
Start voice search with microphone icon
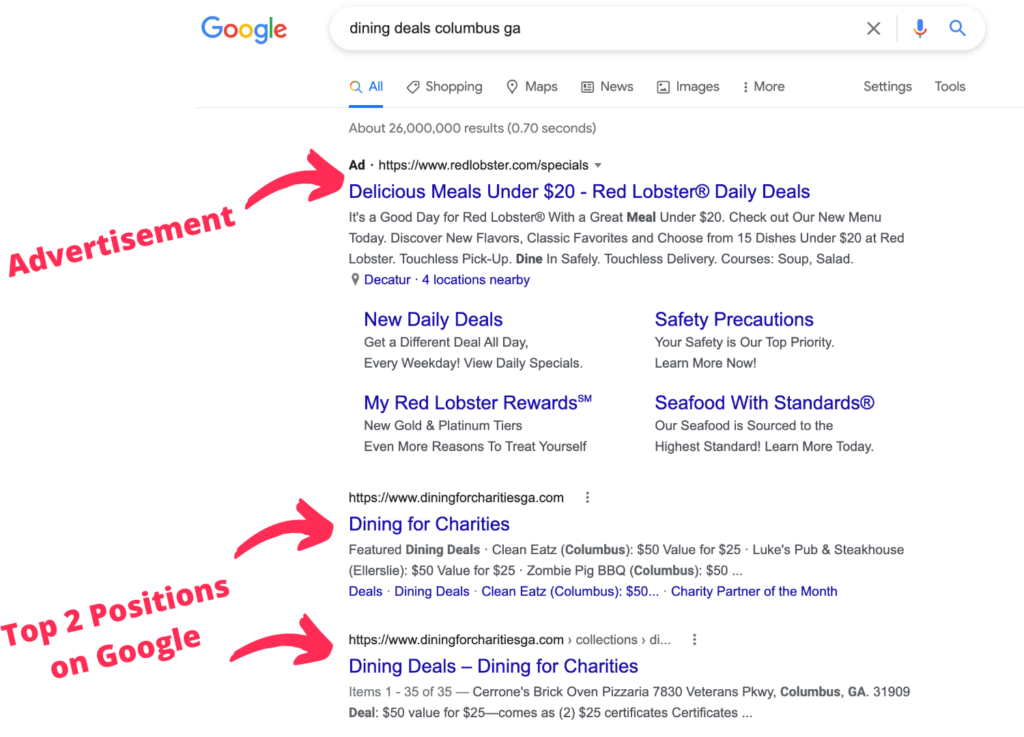click(x=919, y=29)
